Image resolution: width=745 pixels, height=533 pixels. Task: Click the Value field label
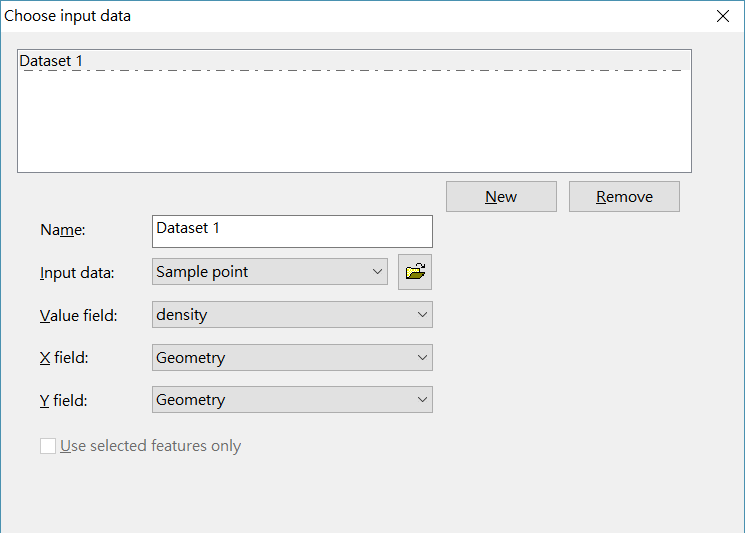click(78, 315)
